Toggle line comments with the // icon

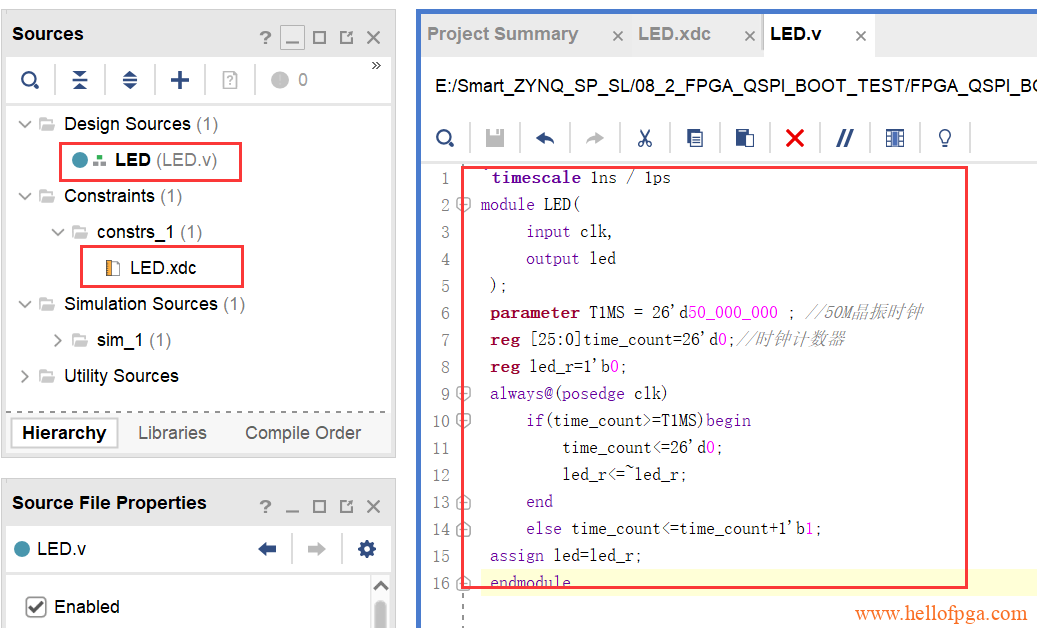pyautogui.click(x=845, y=138)
